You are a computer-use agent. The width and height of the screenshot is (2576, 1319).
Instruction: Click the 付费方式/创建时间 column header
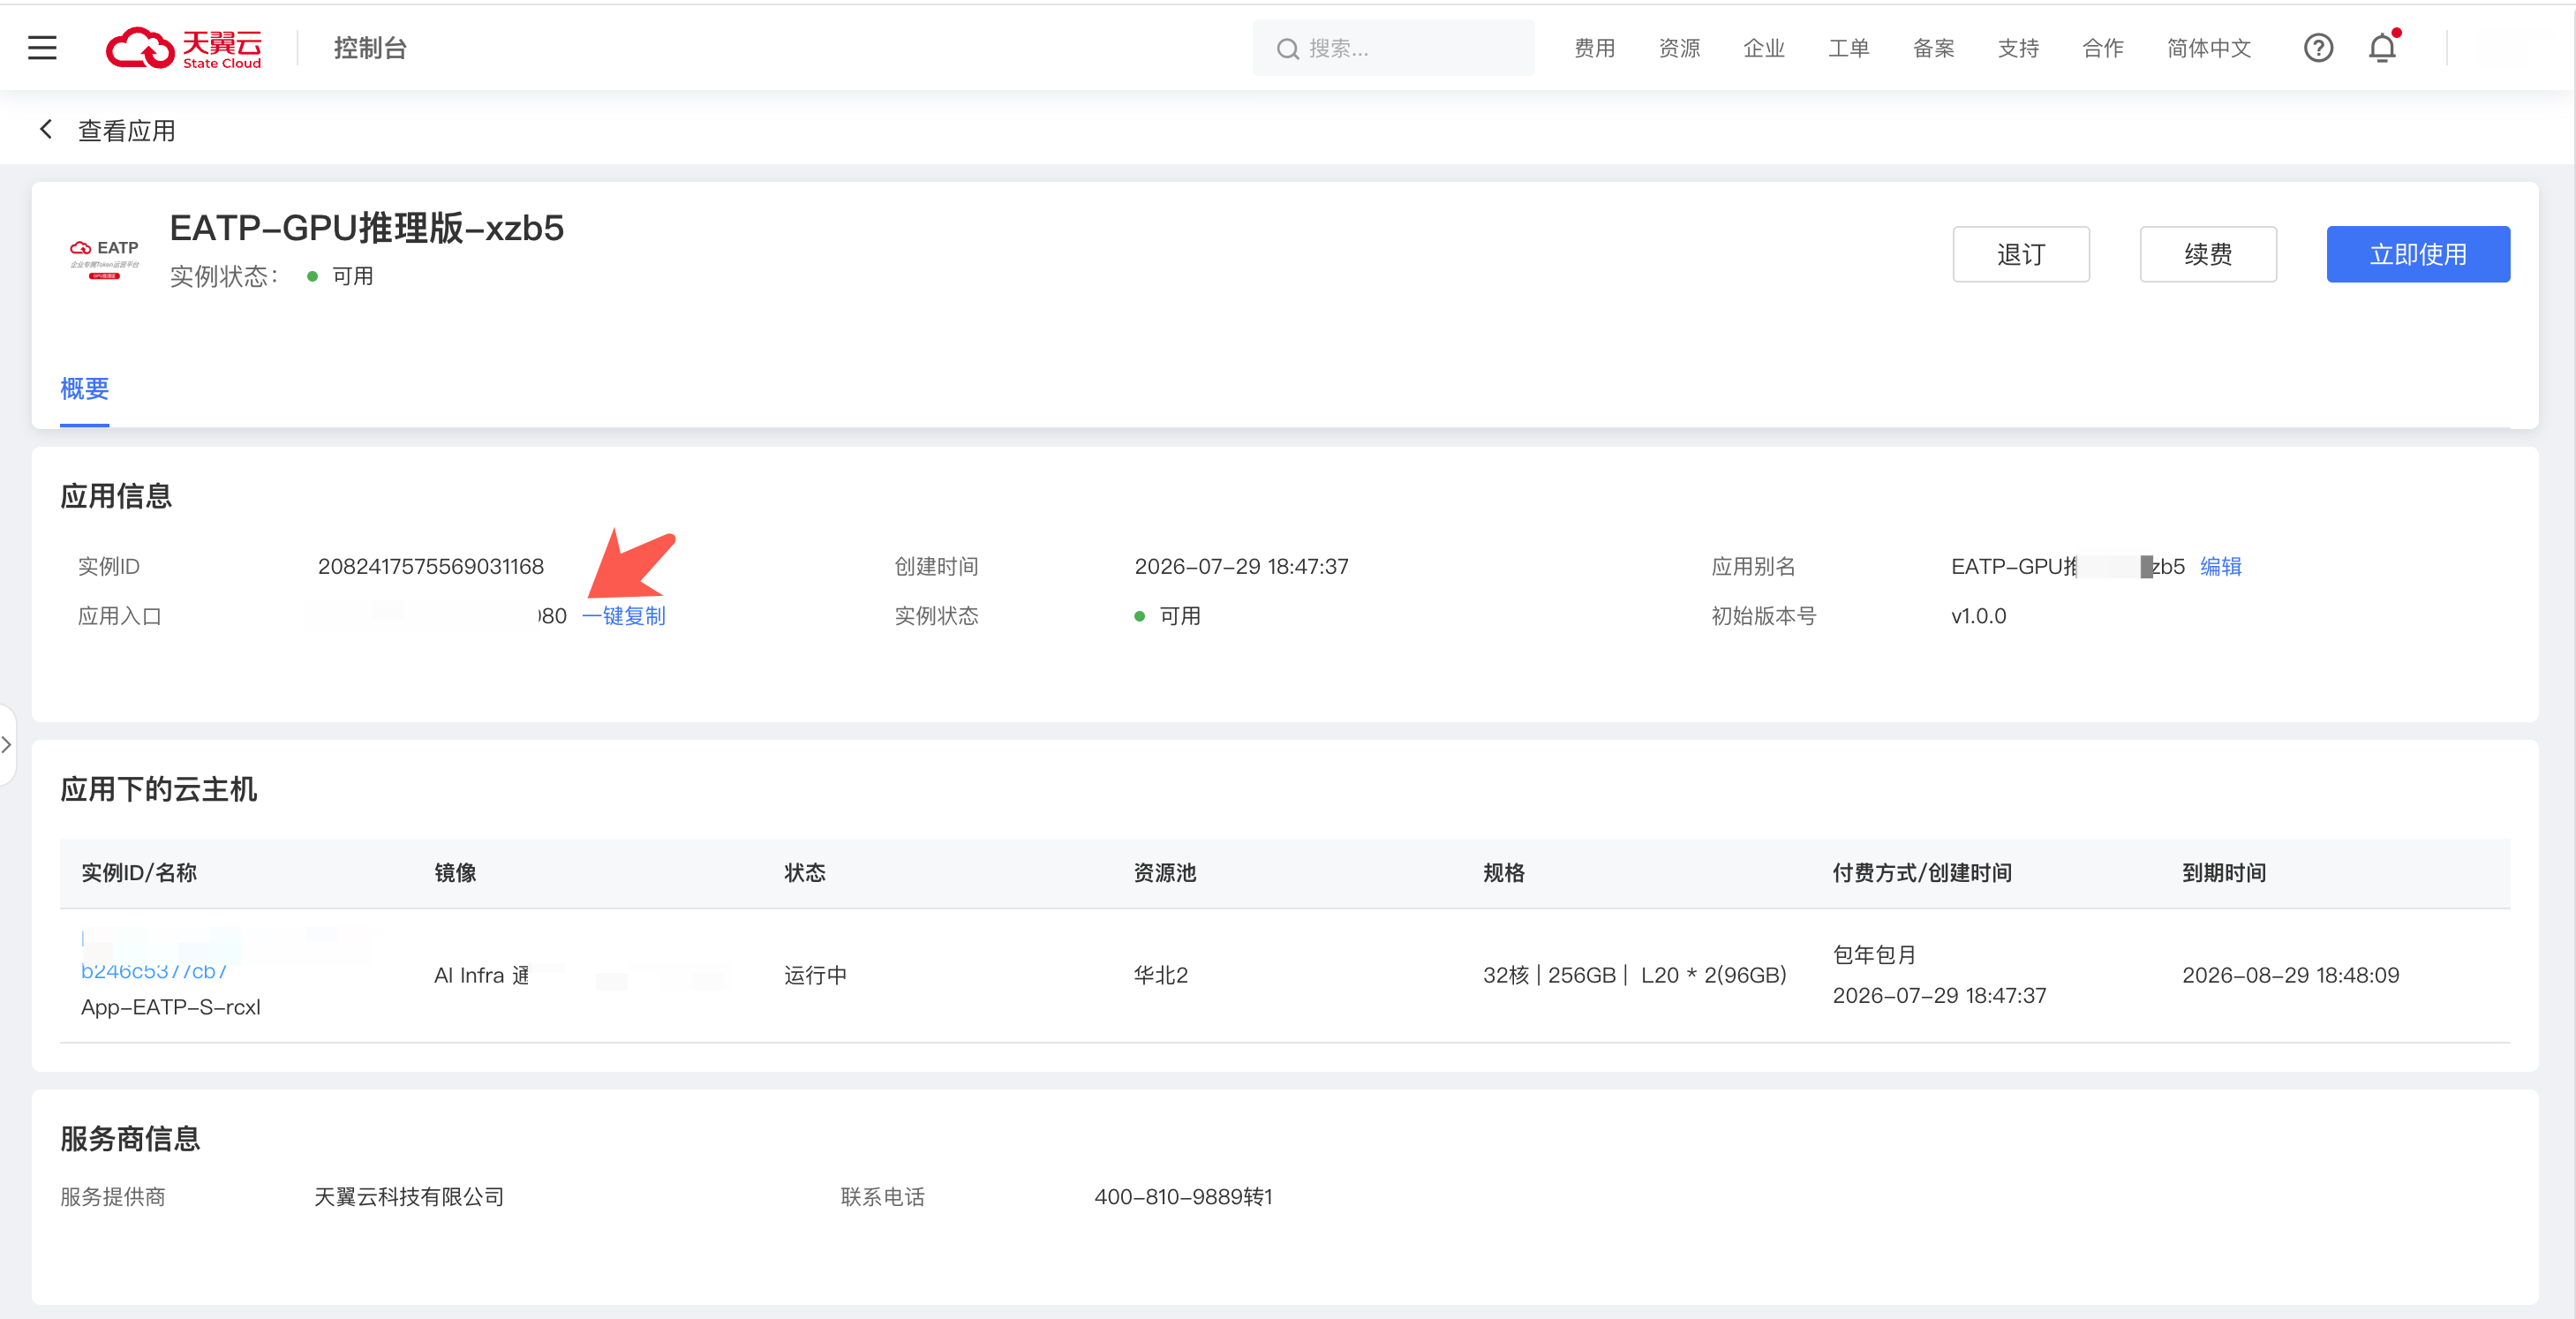(x=1922, y=873)
